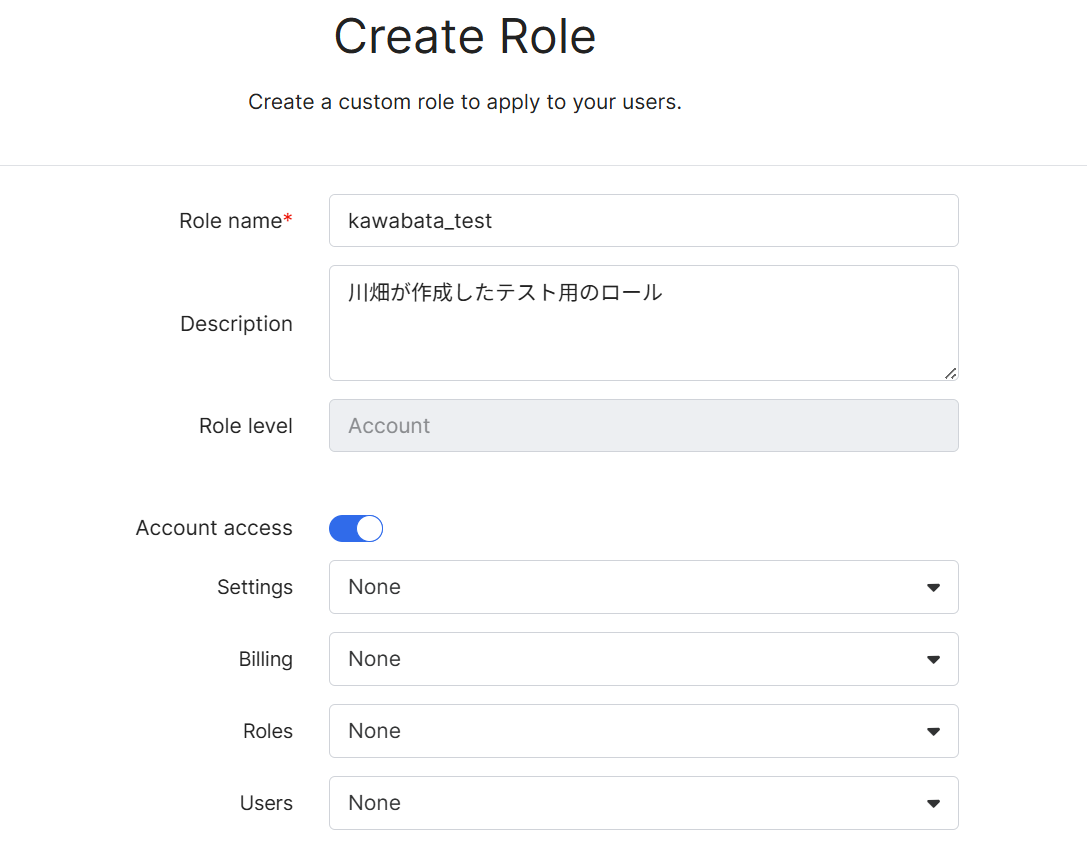Click the "Roles" row label

pyautogui.click(x=268, y=731)
